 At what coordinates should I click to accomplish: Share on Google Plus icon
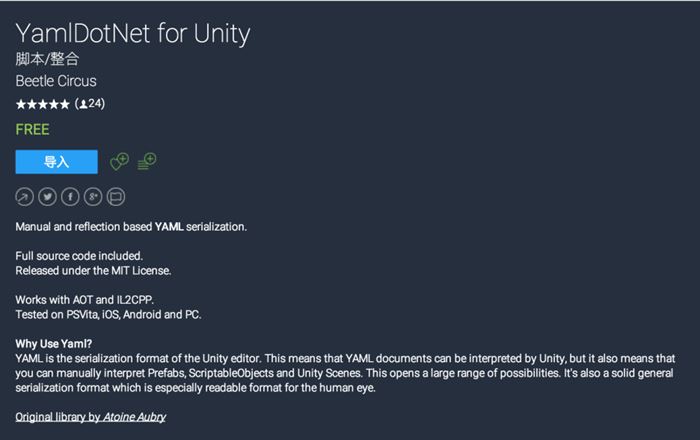pyautogui.click(x=93, y=196)
